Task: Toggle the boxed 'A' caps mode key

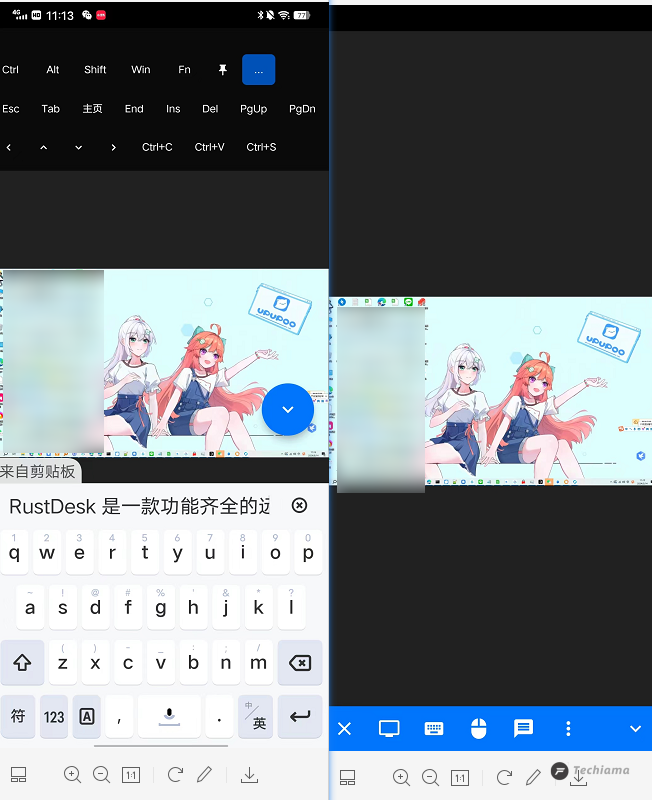Action: 87,716
